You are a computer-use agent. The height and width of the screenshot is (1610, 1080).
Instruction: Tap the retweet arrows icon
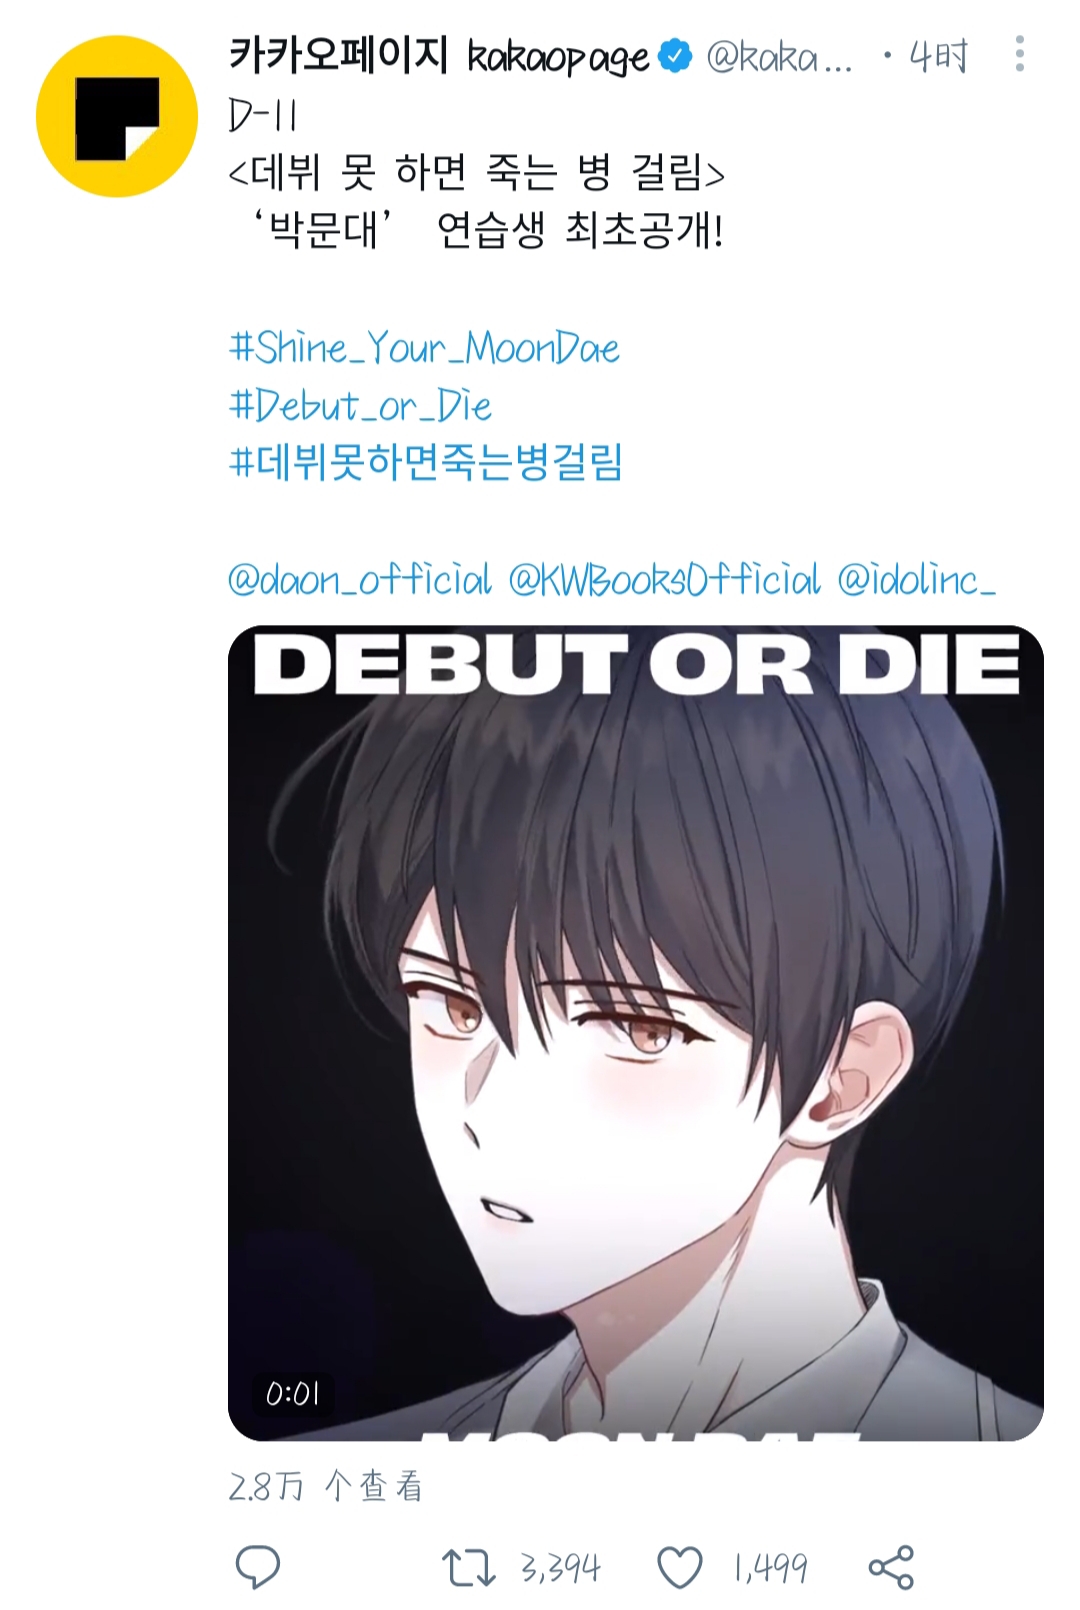(468, 1567)
